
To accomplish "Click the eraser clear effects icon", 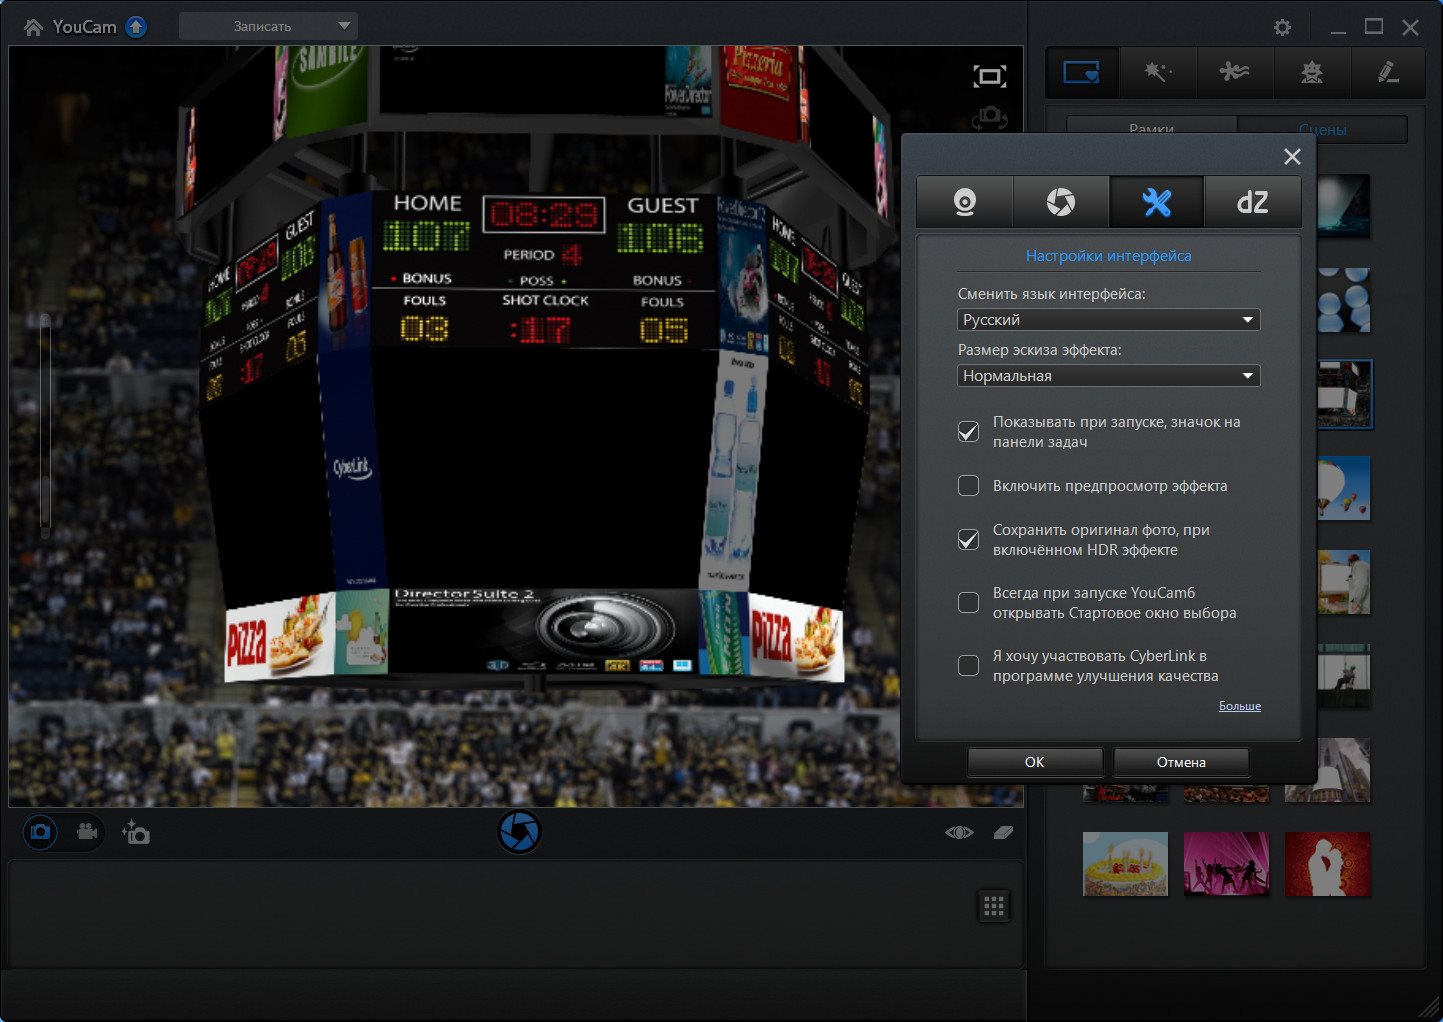I will [1003, 832].
